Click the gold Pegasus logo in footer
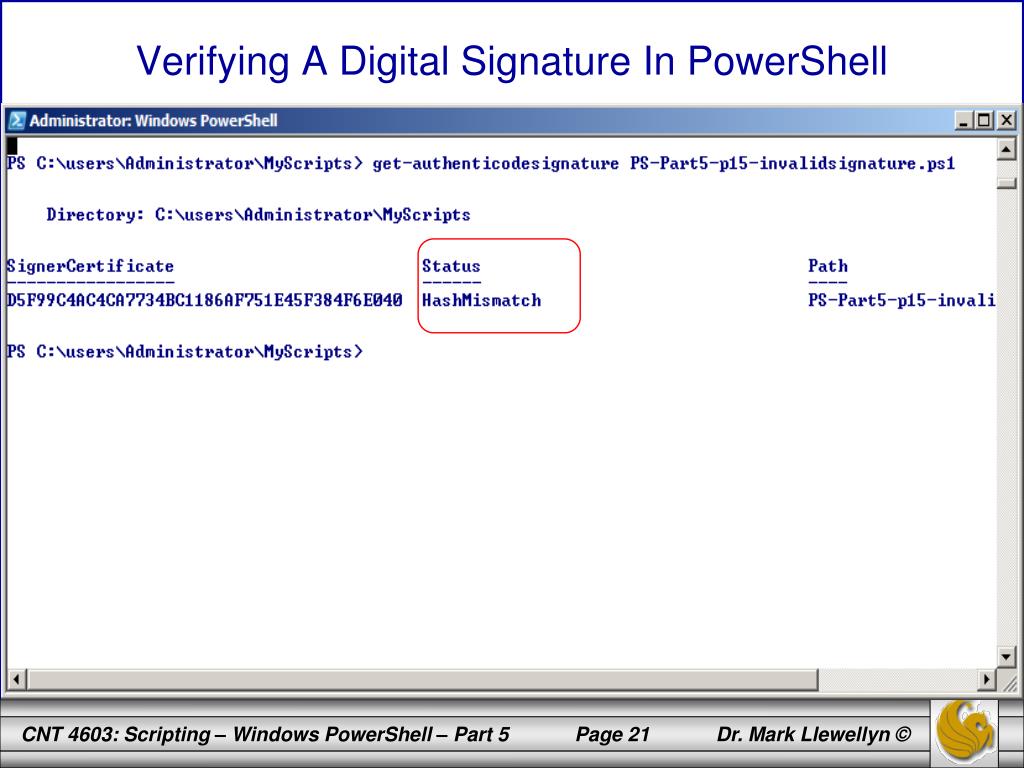The image size is (1024, 768). click(x=965, y=733)
